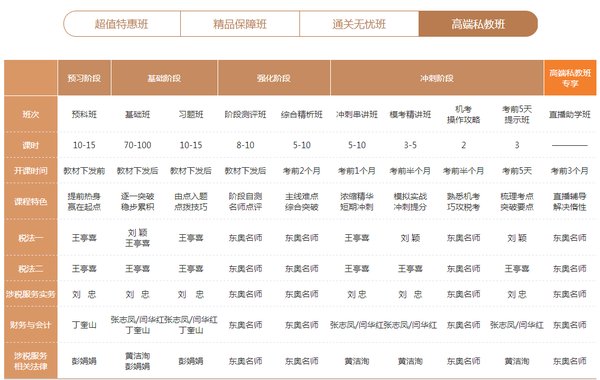Image resolution: width=600 pixels, height=380 pixels.
Task: Click the 8-10 hours value
Action: (245, 145)
